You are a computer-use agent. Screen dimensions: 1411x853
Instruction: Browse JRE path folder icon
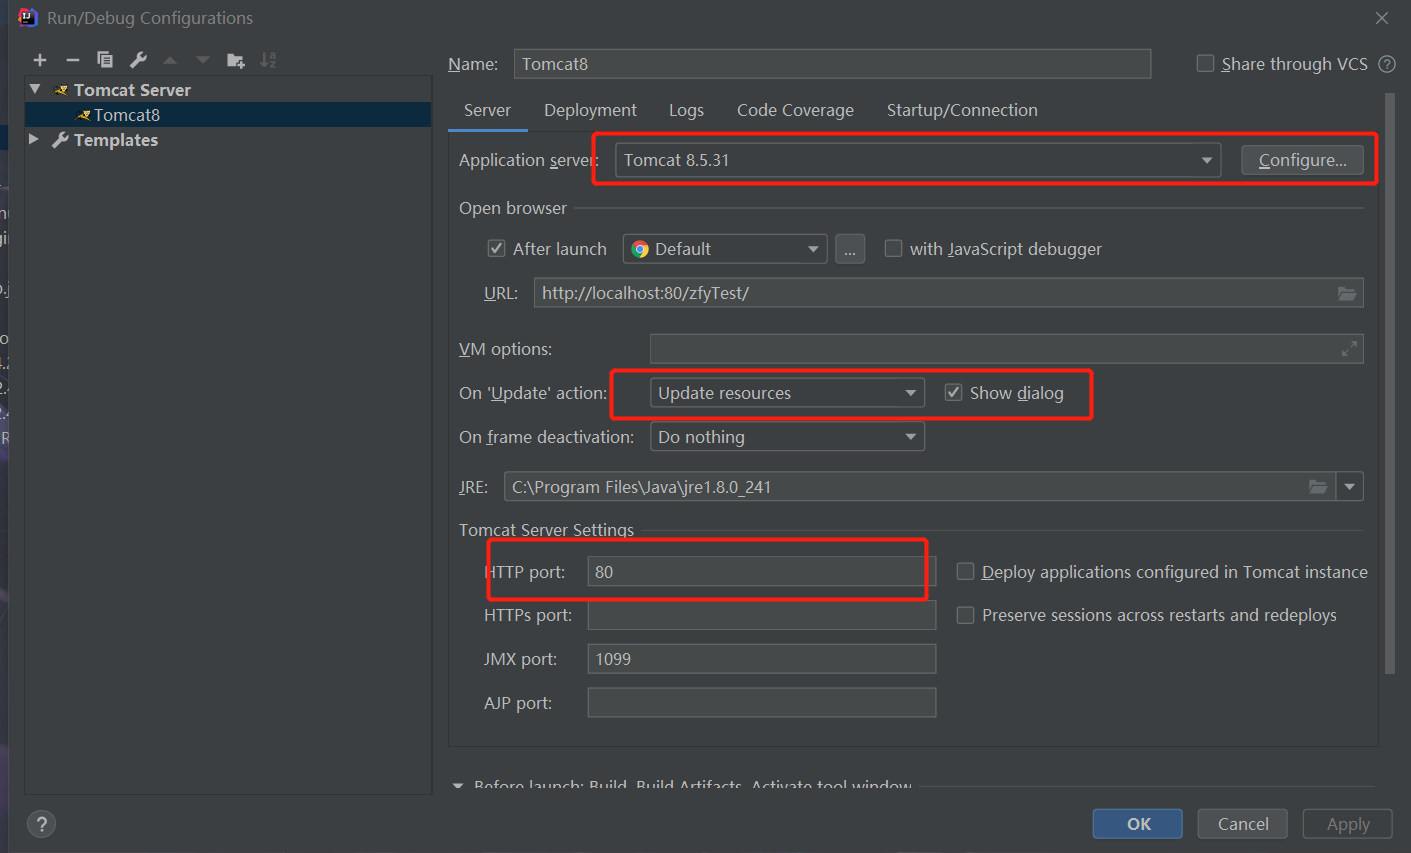[x=1318, y=487]
